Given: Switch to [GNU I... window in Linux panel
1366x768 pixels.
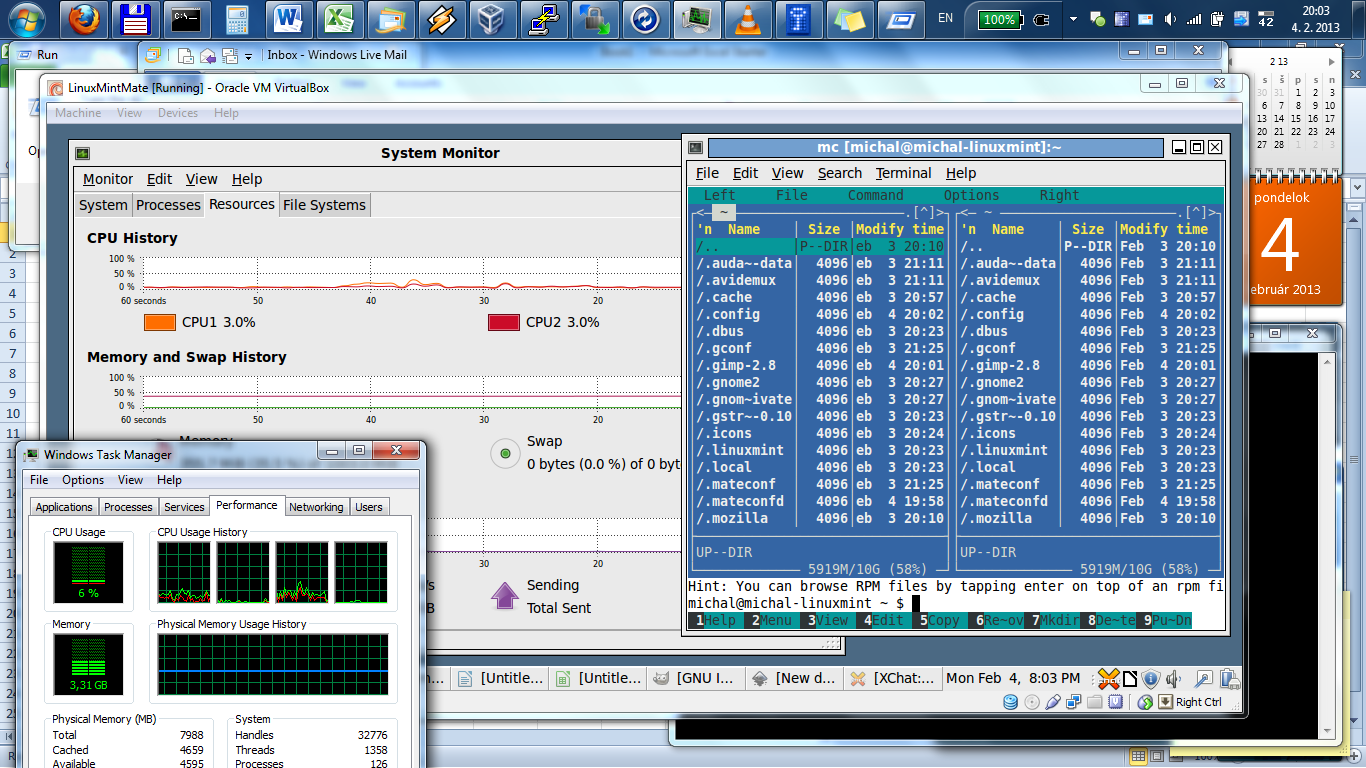Looking at the screenshot, I should click(x=695, y=678).
